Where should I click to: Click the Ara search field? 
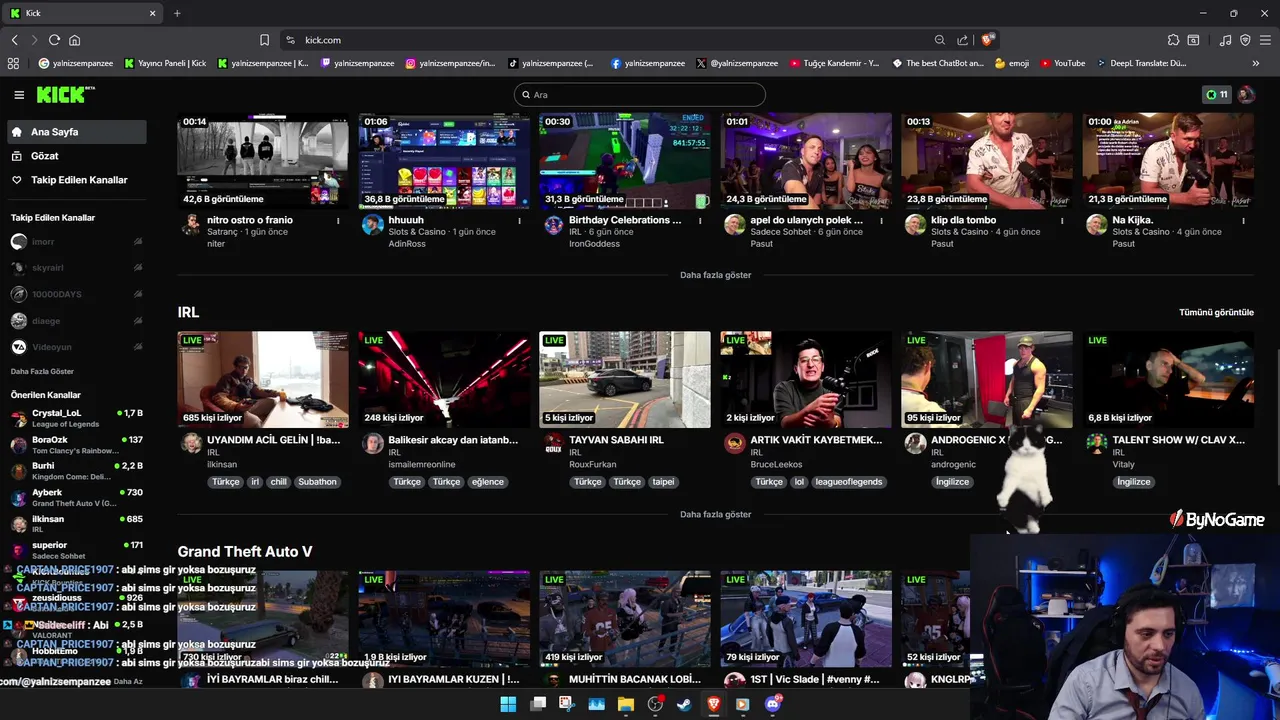point(640,95)
